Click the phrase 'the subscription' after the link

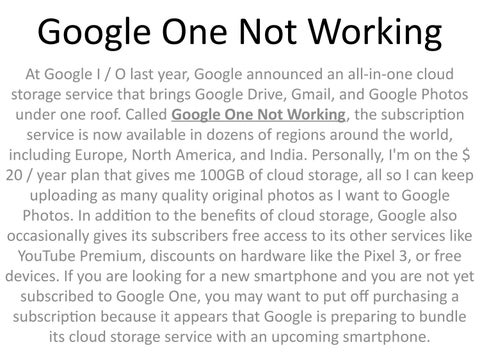point(409,115)
